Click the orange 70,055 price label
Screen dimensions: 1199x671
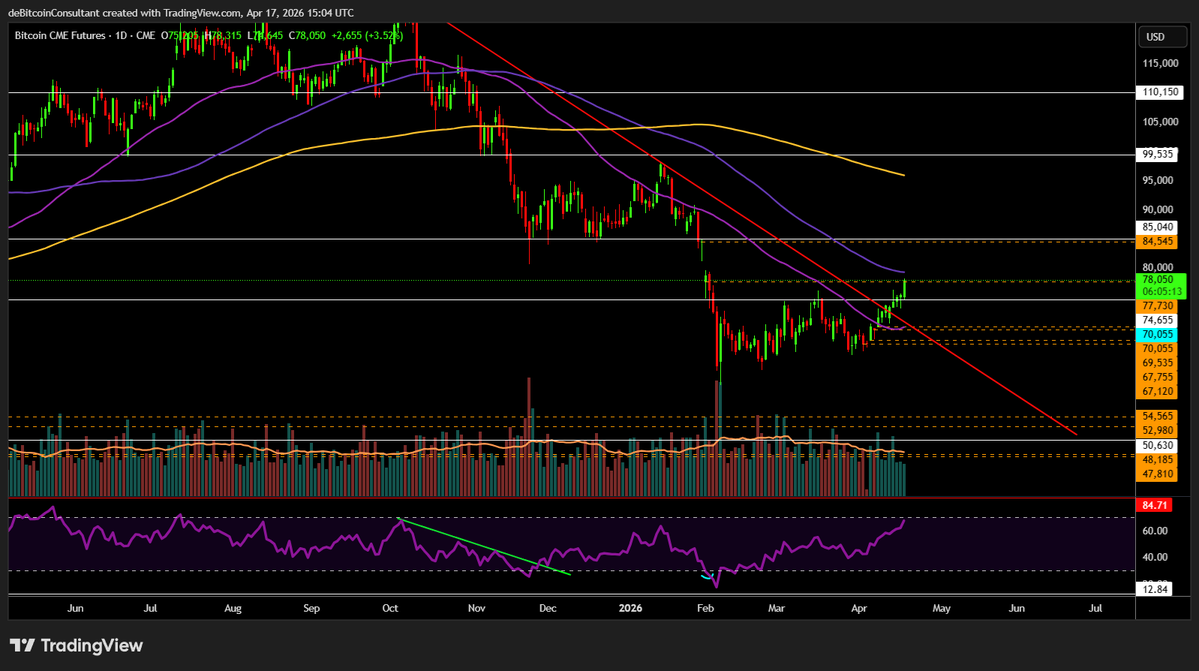point(1158,348)
